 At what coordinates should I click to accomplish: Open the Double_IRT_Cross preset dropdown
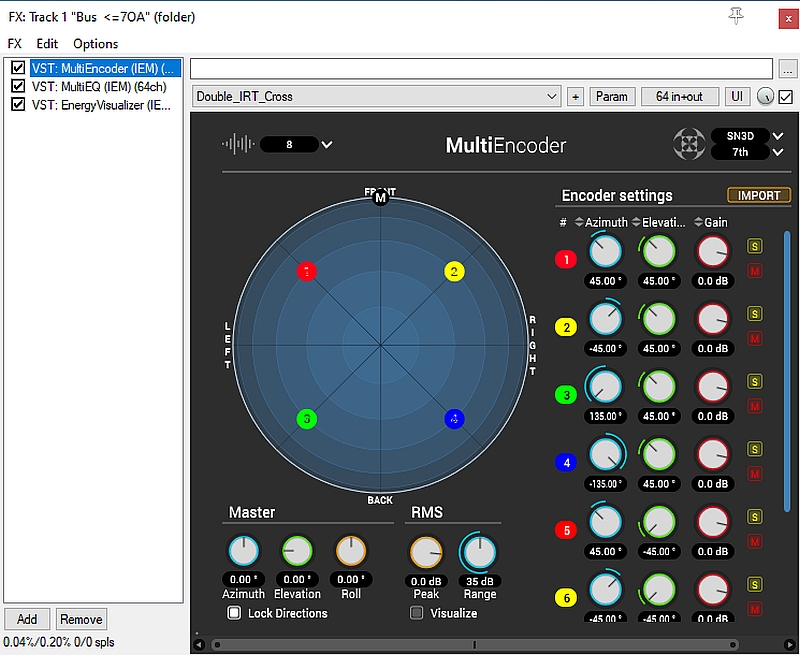pyautogui.click(x=376, y=97)
